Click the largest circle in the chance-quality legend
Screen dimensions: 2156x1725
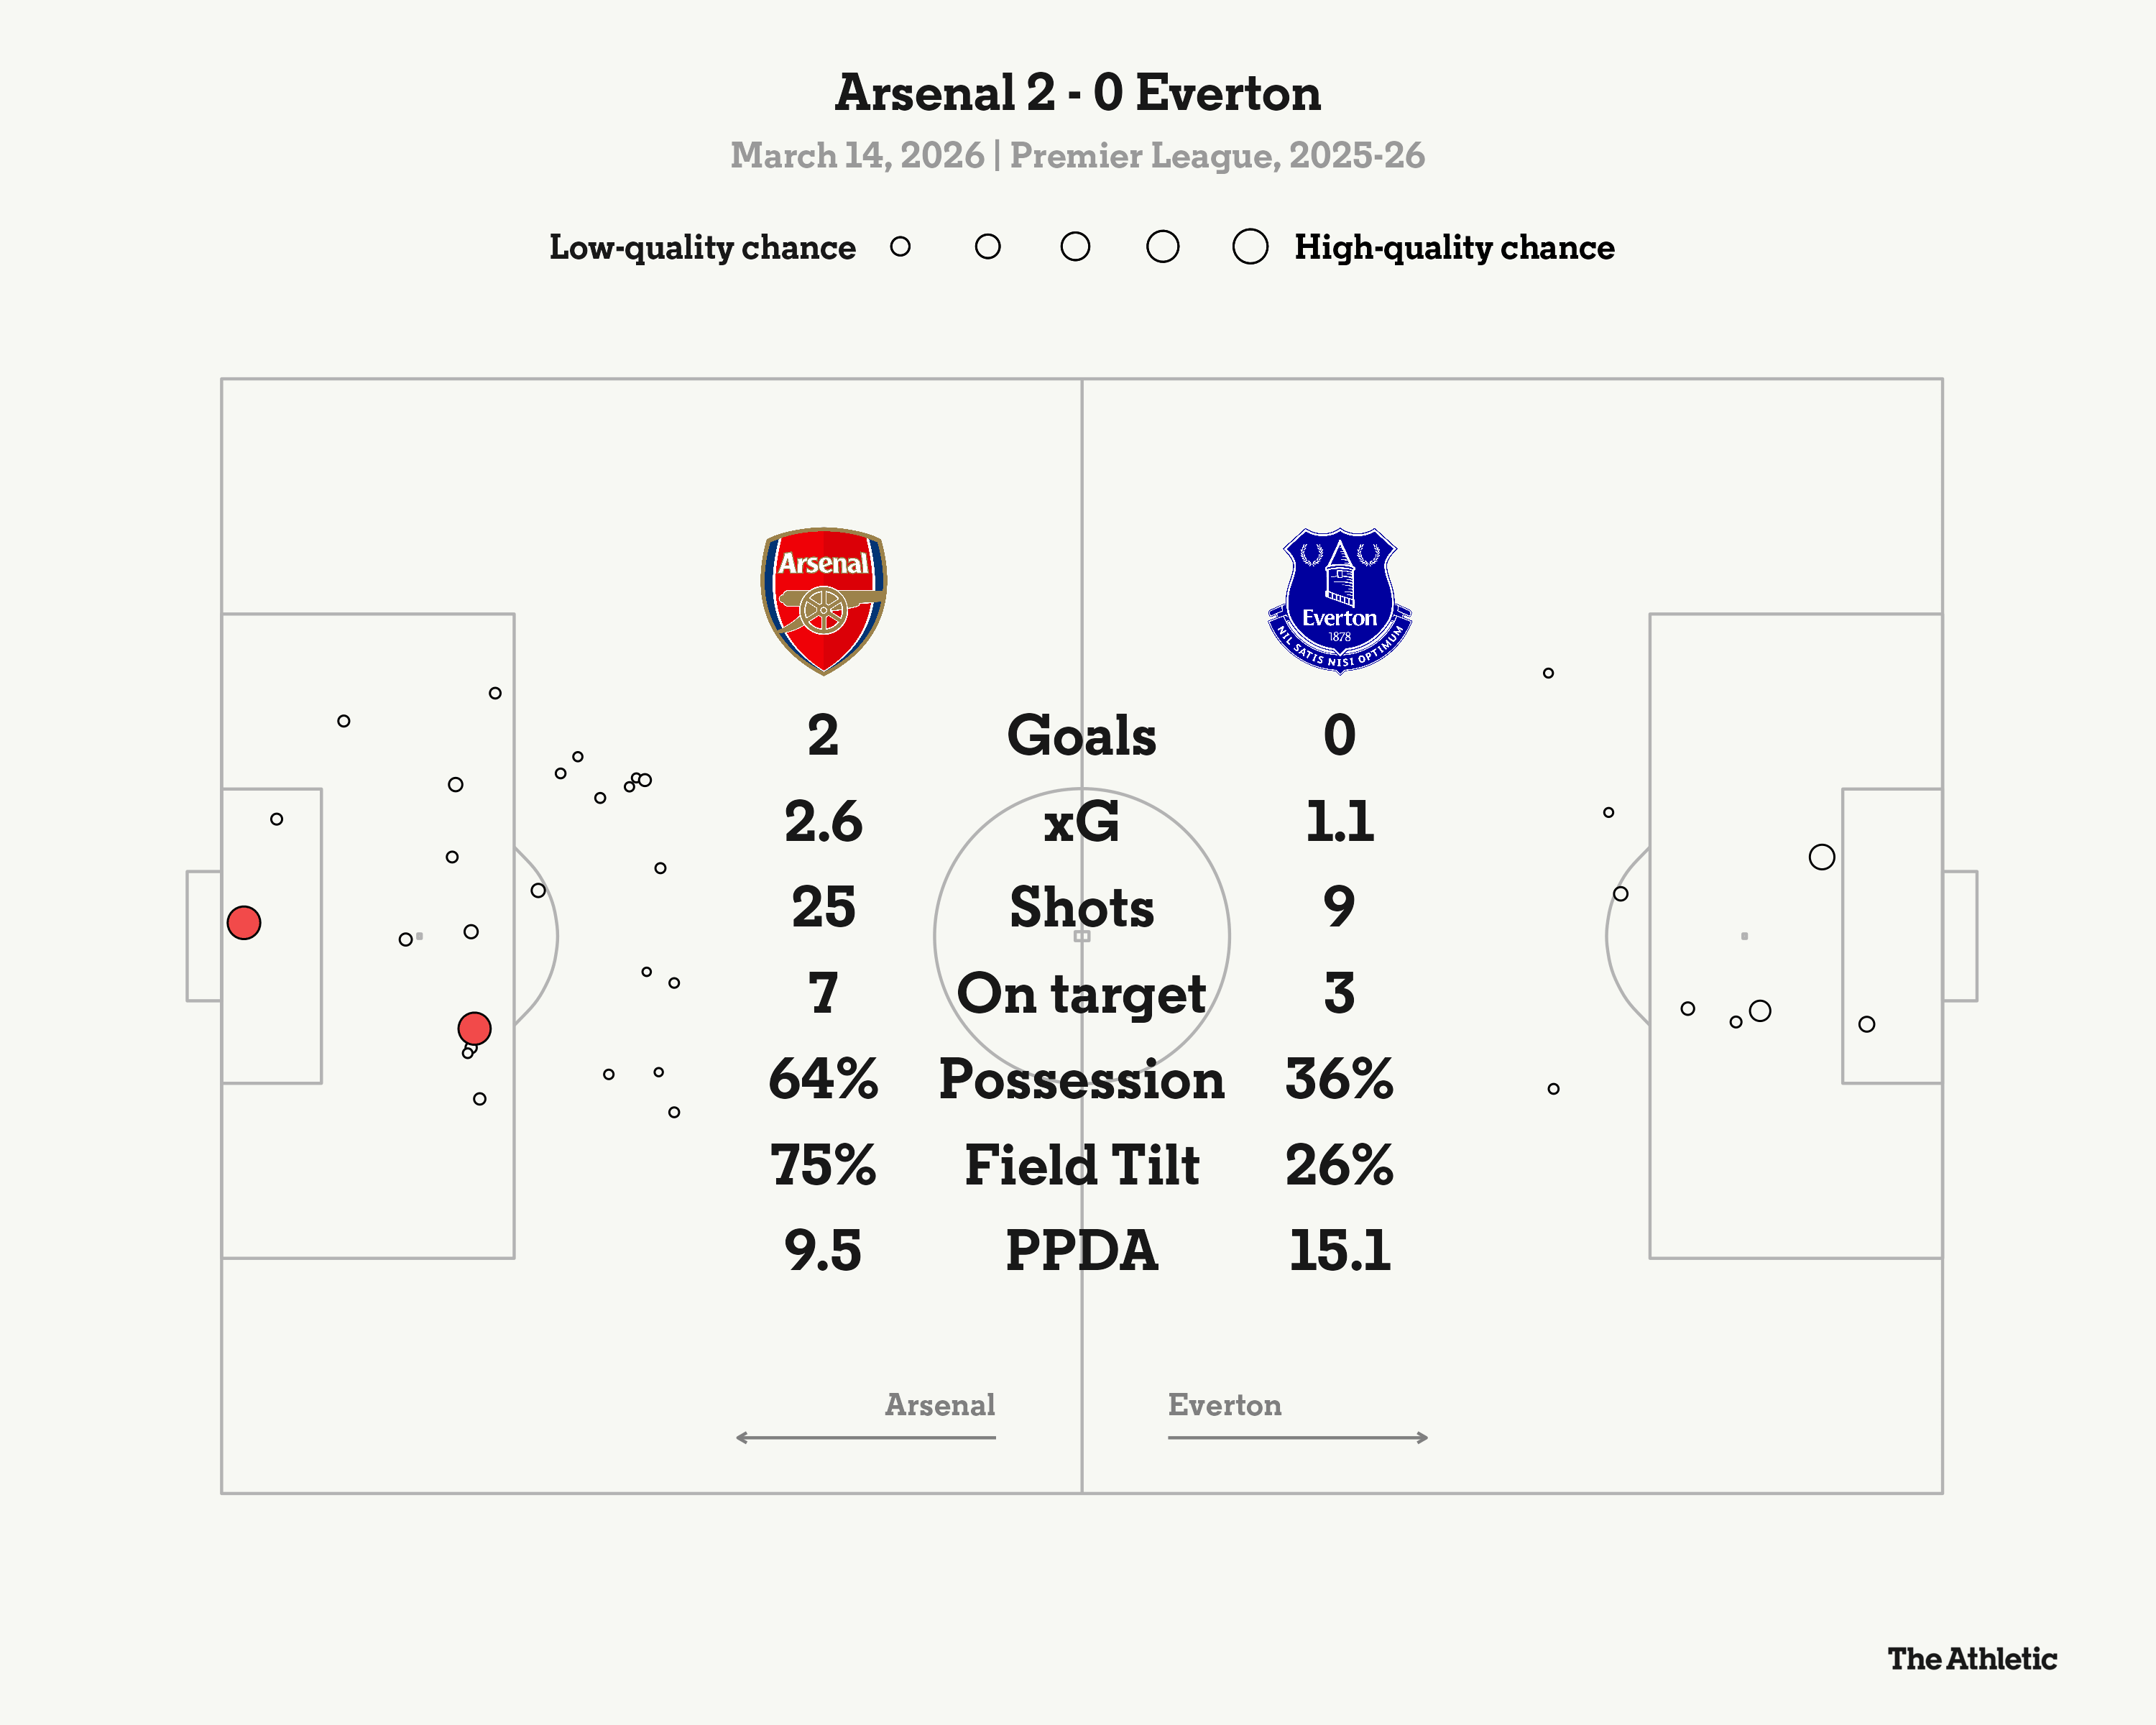(1250, 247)
